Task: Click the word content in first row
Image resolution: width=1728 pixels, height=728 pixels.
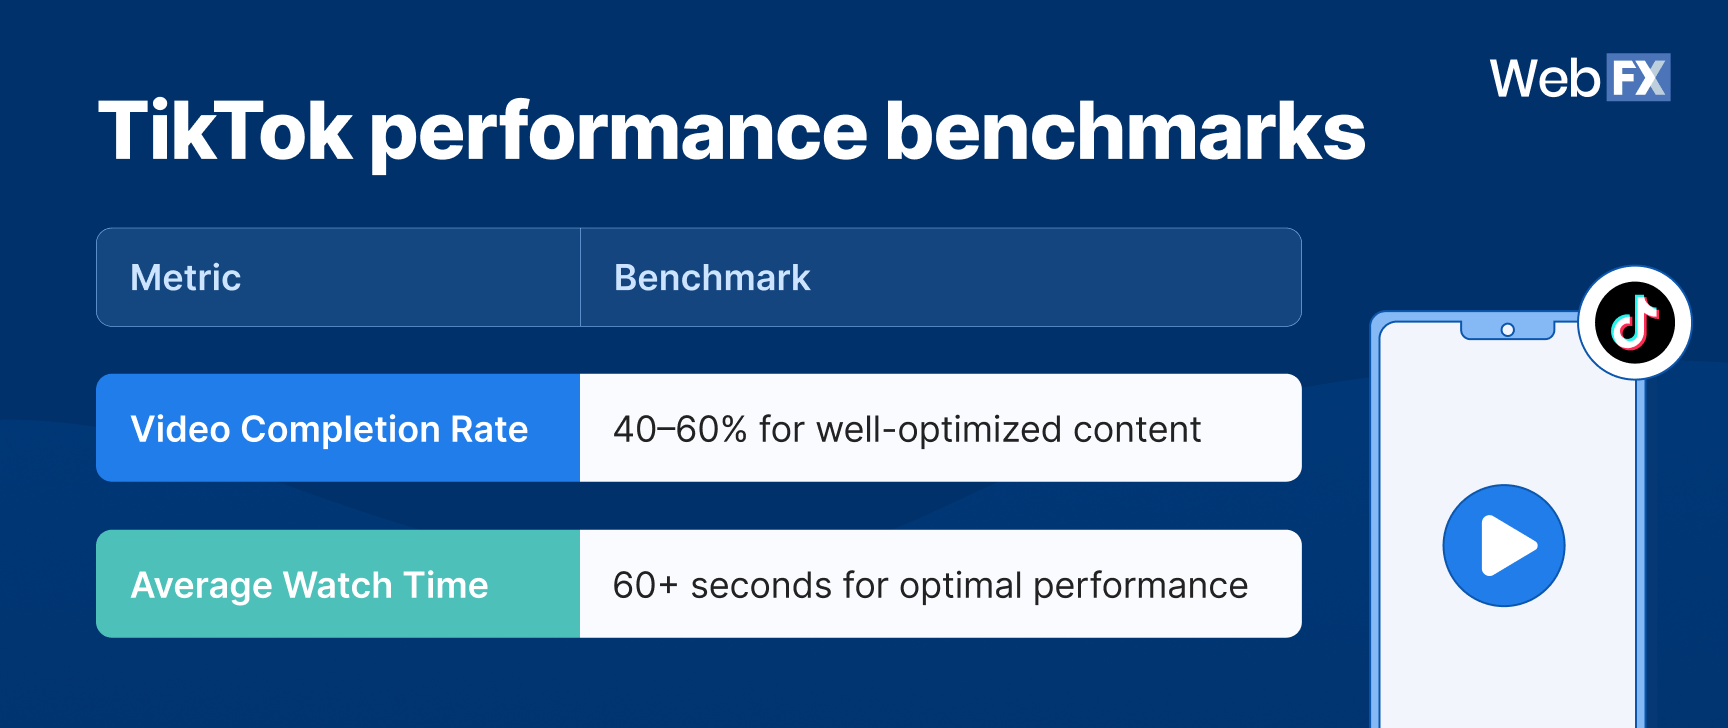Action: 1136,429
